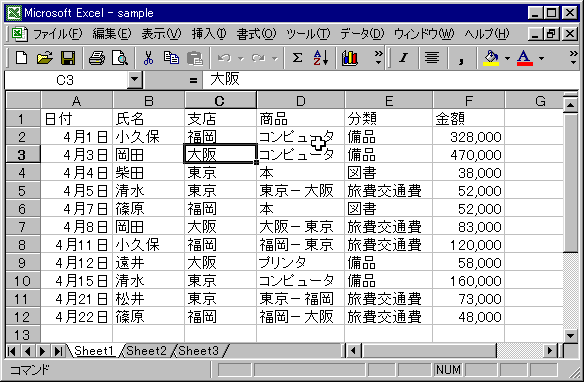Select row 5 header
The width and height of the screenshot is (584, 382).
point(22,191)
